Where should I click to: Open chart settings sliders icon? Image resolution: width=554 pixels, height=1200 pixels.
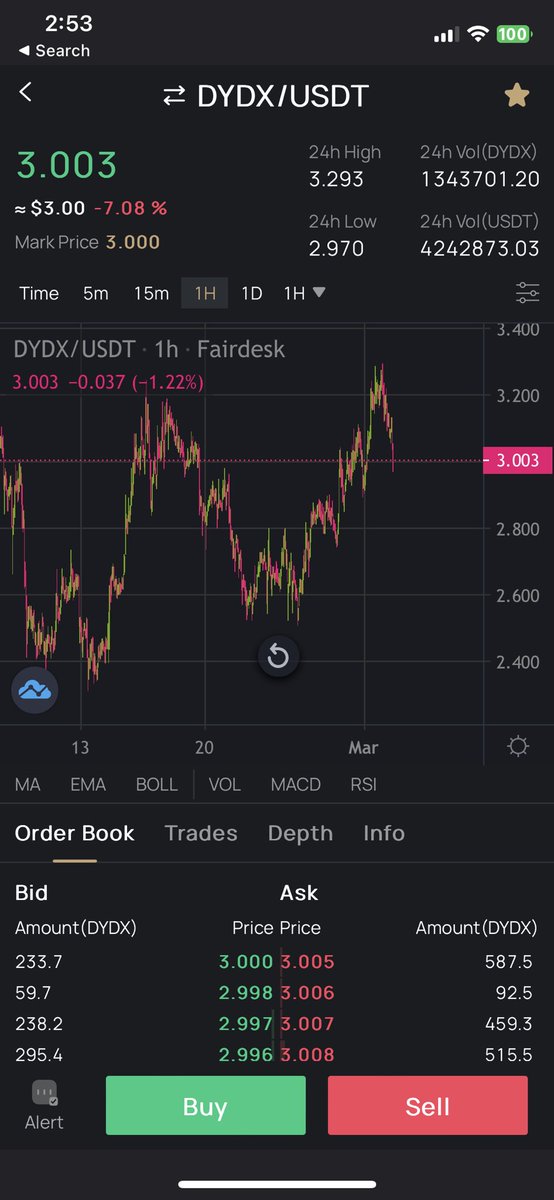[527, 293]
